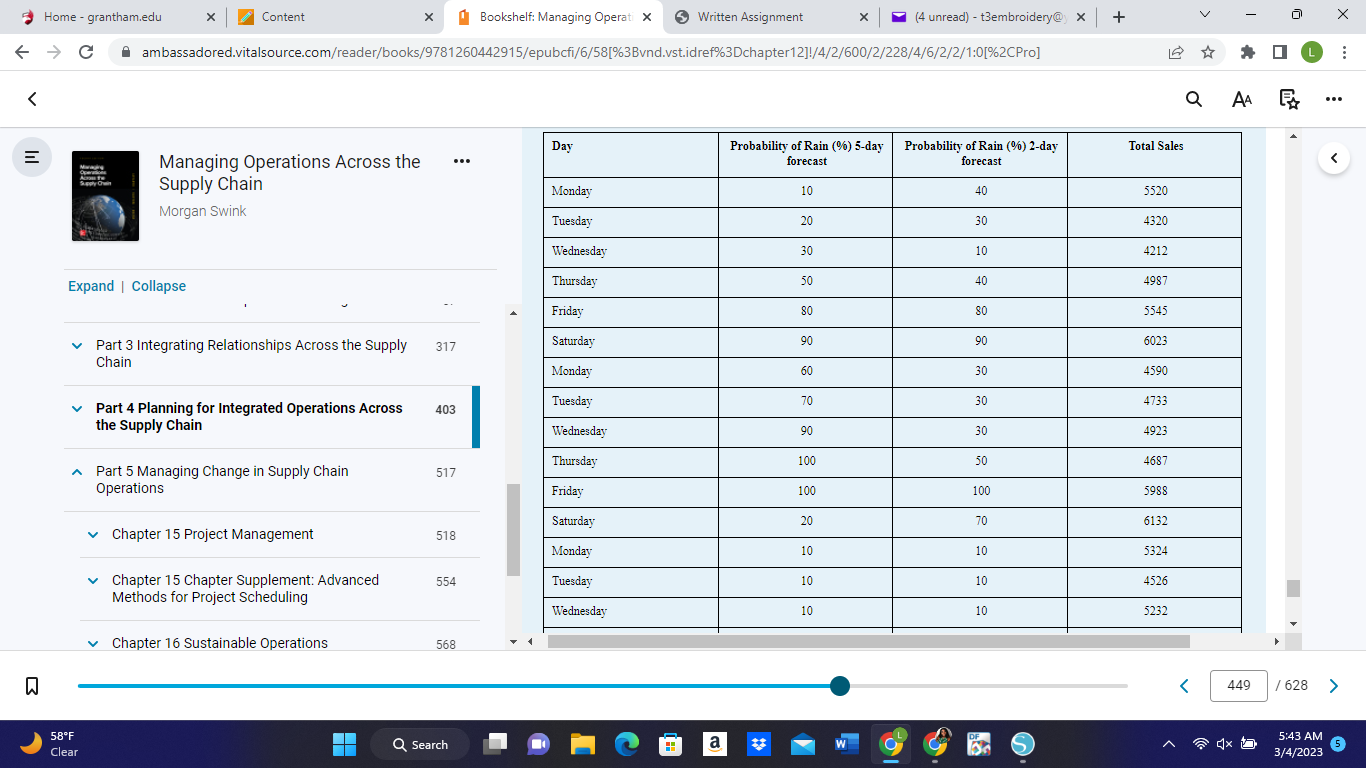Click total sales value 6132
1366x768 pixels.
pos(1155,521)
